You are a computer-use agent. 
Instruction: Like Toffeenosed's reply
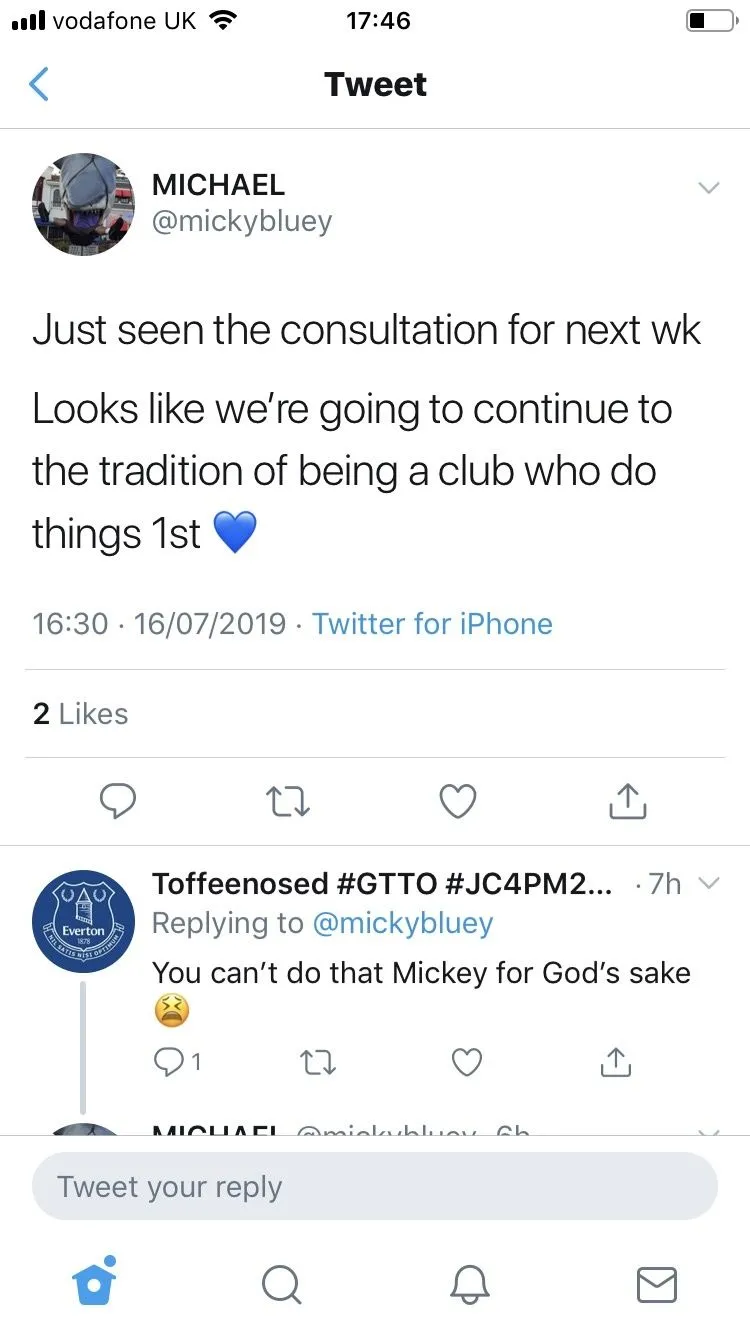467,1062
